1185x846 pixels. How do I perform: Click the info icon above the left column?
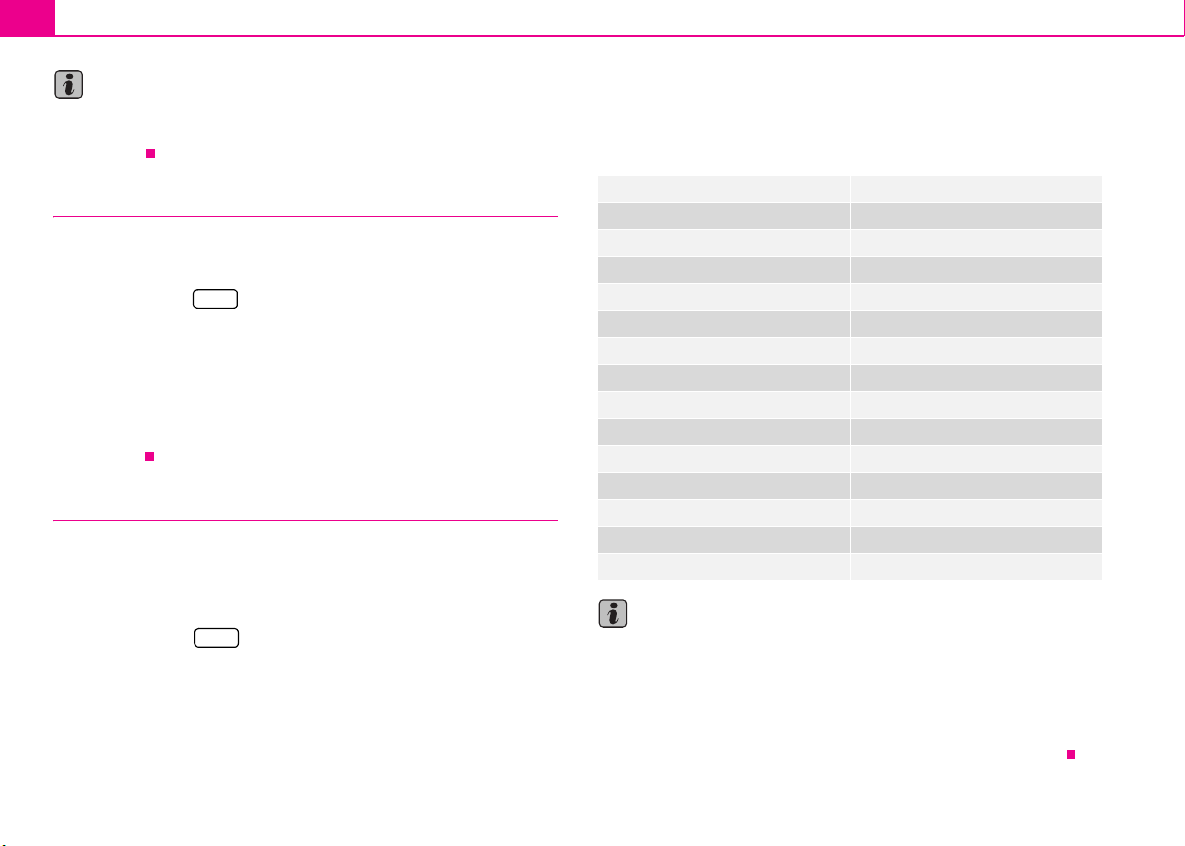pyautogui.click(x=69, y=85)
